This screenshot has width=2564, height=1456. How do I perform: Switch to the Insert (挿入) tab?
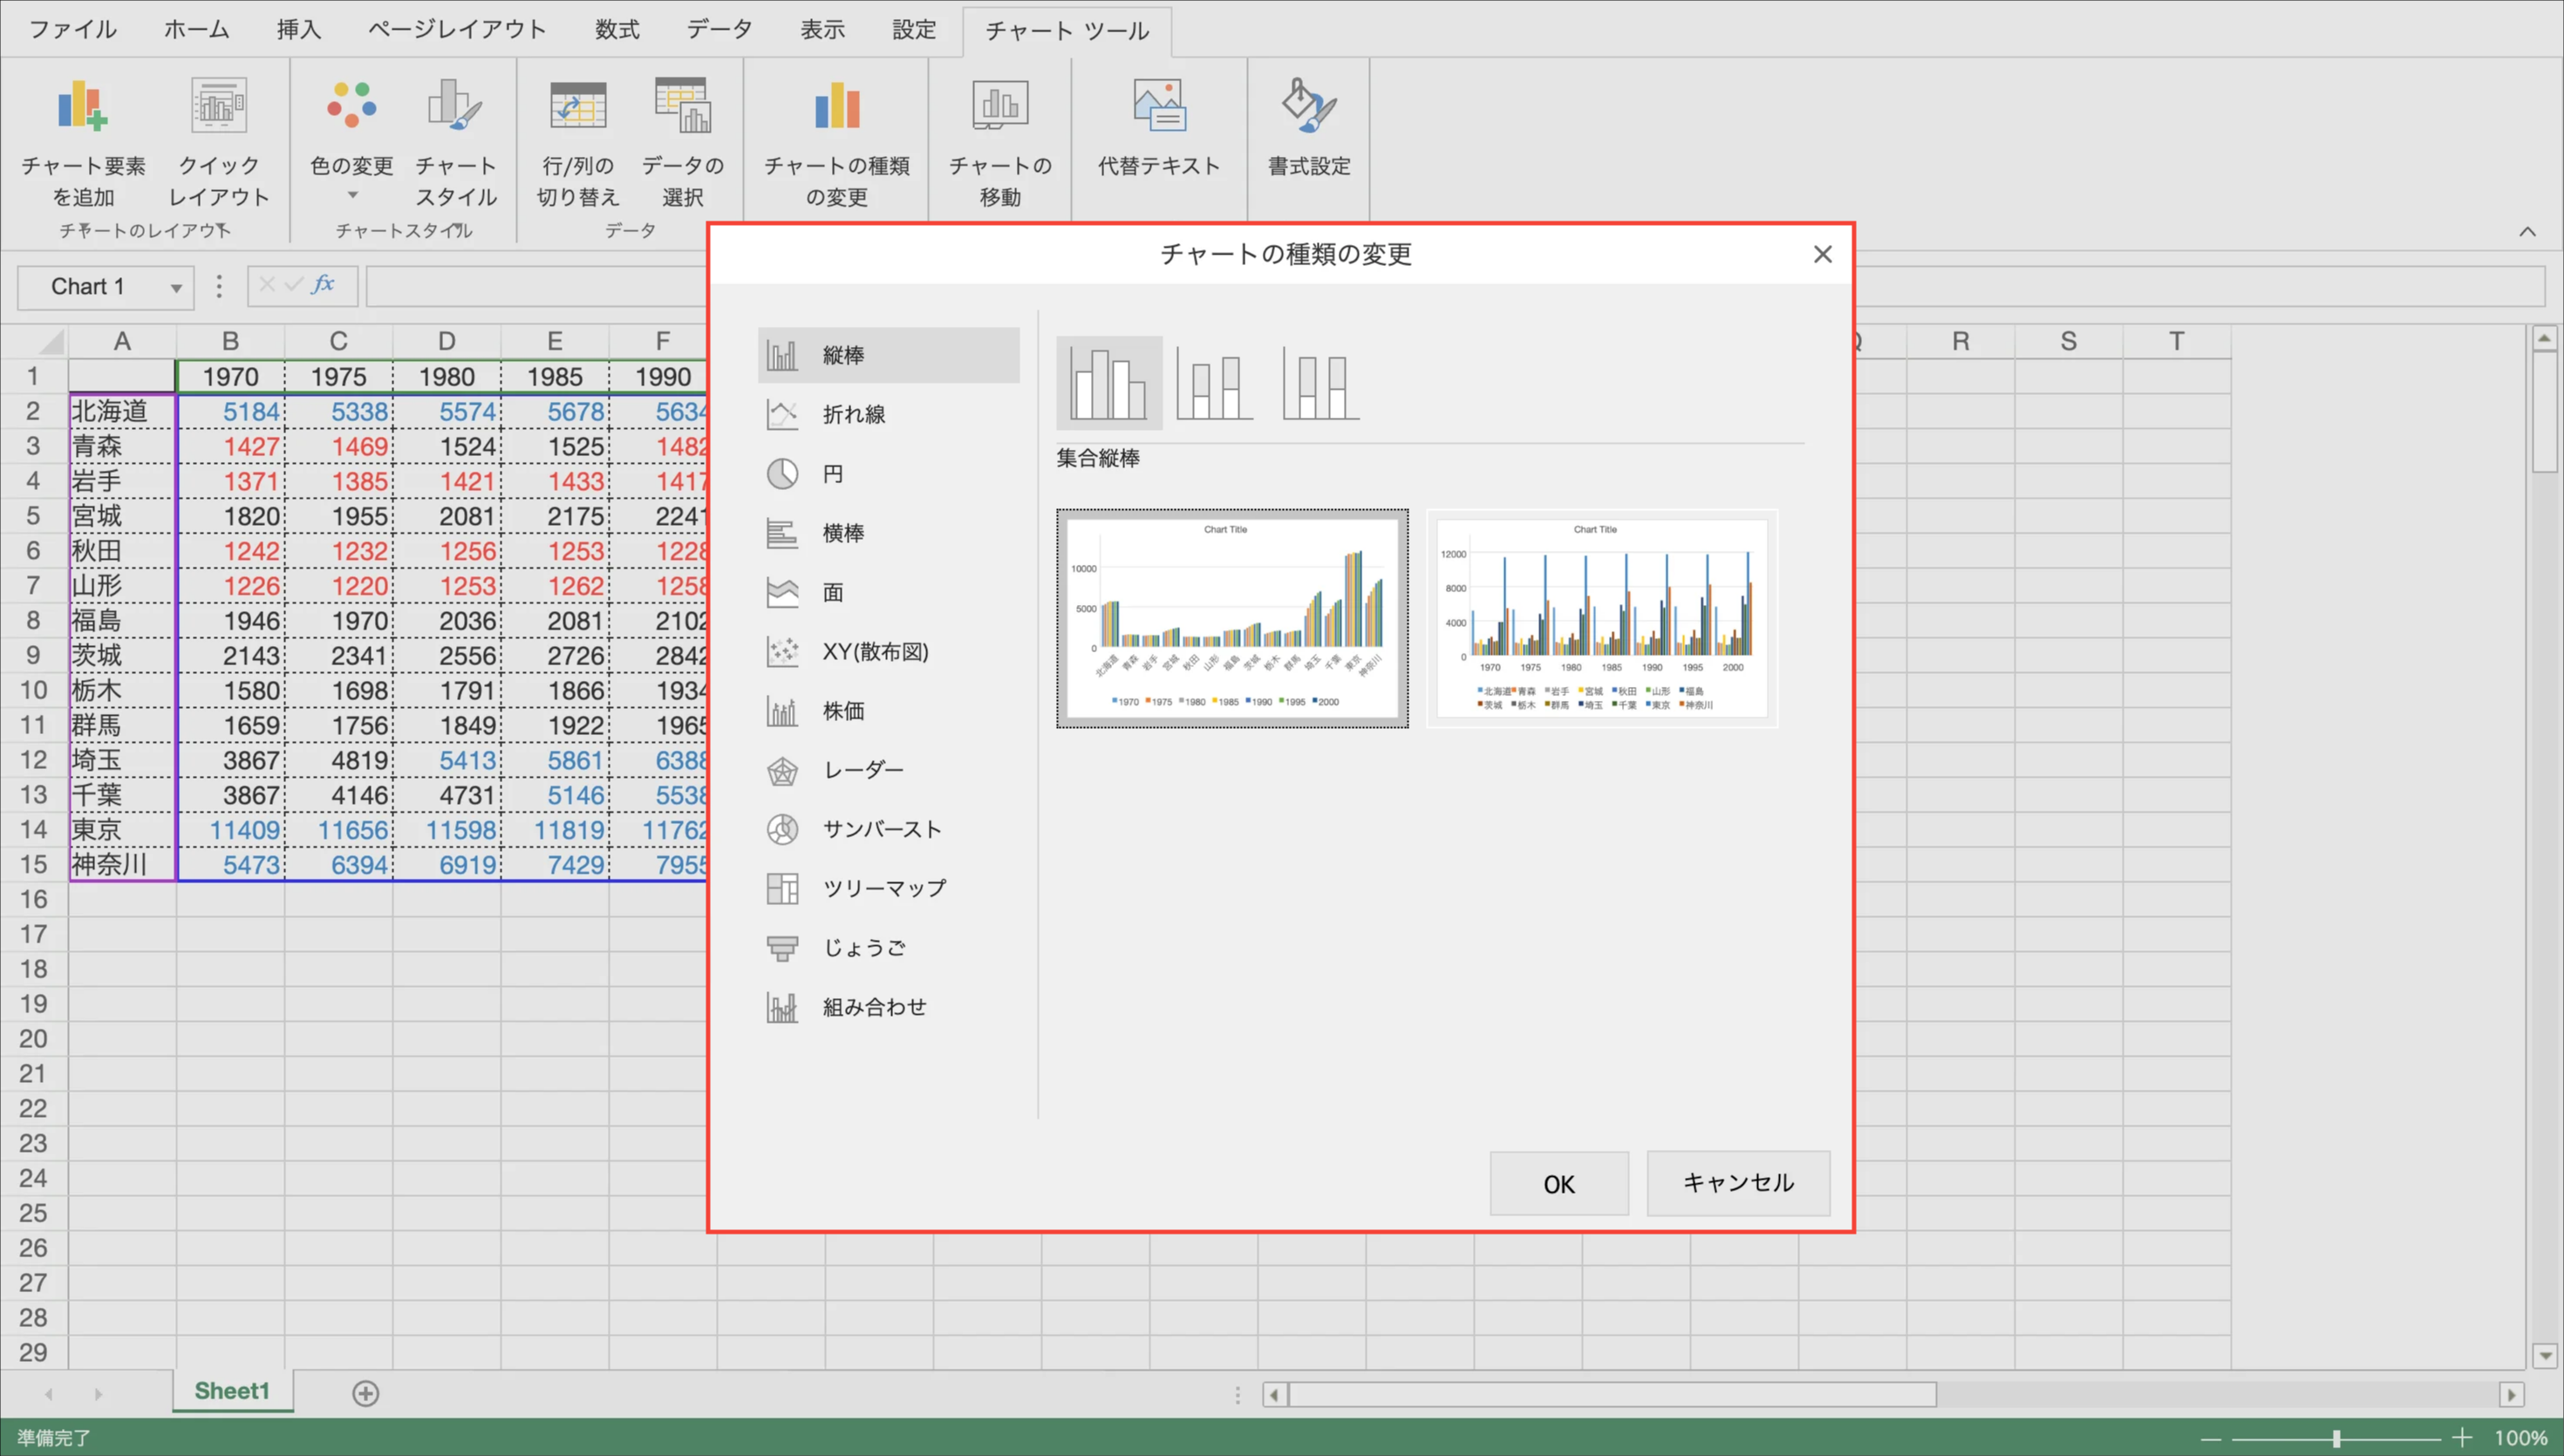point(298,29)
